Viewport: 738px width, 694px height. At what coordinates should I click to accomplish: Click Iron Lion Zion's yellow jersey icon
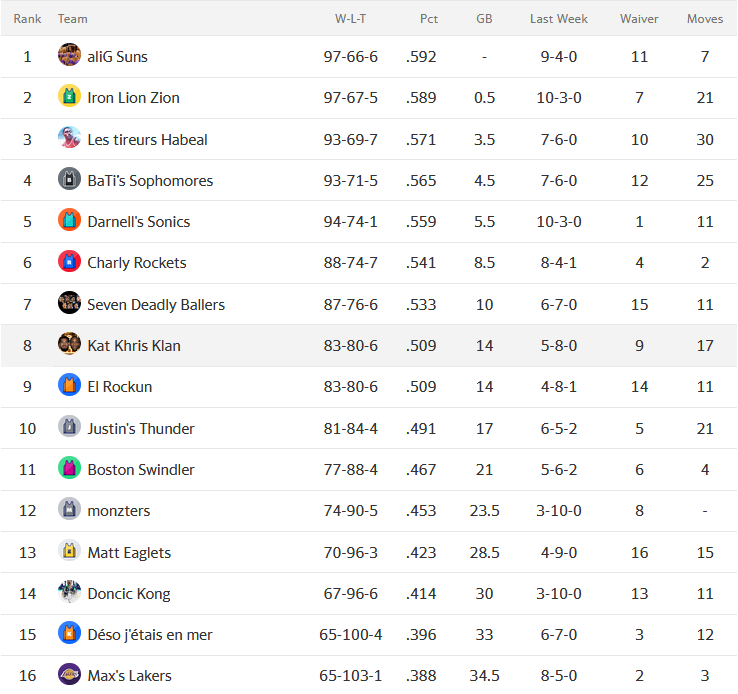click(69, 96)
